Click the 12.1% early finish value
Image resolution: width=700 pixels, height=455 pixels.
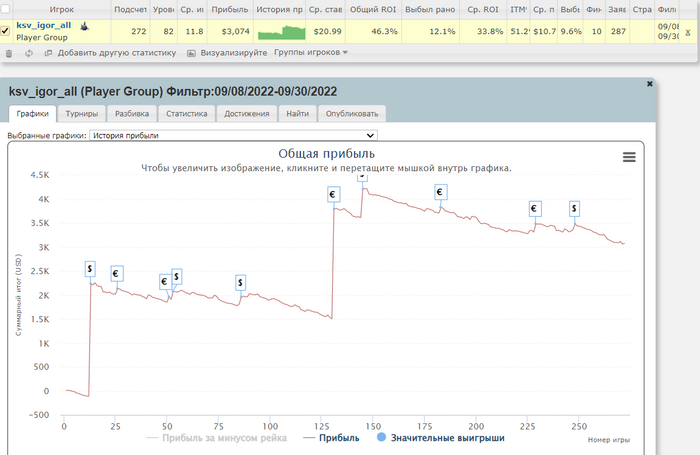442,31
